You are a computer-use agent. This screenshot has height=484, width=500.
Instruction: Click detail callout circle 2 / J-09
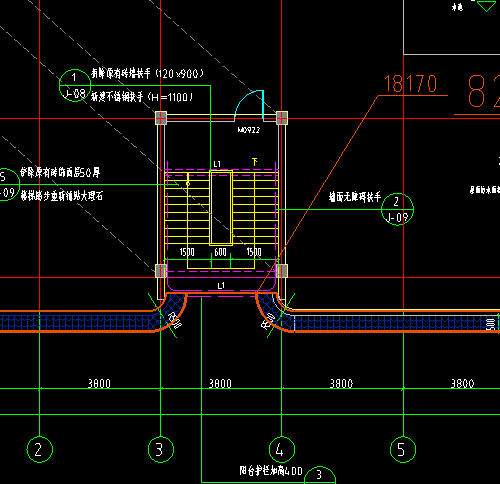397,209
